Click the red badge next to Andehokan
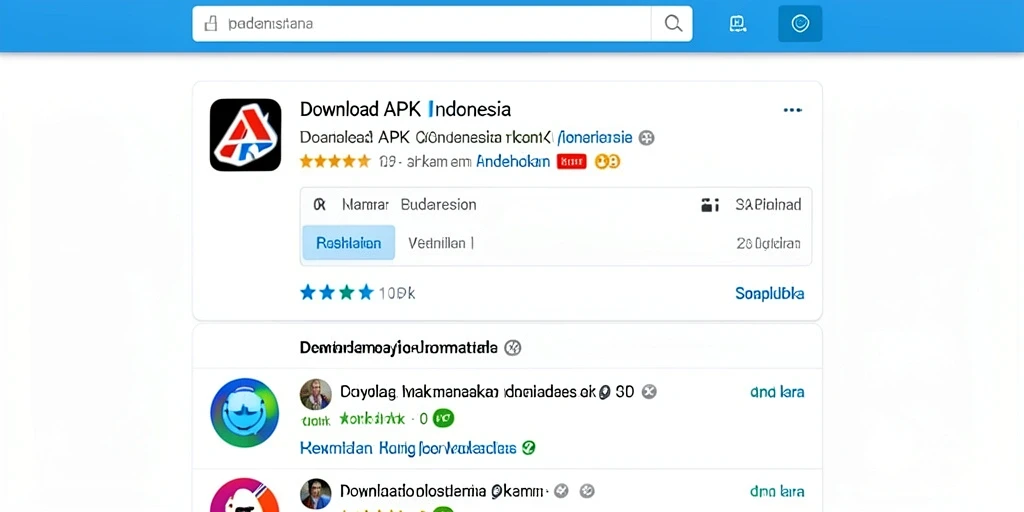This screenshot has height=512, width=1024. 571,161
